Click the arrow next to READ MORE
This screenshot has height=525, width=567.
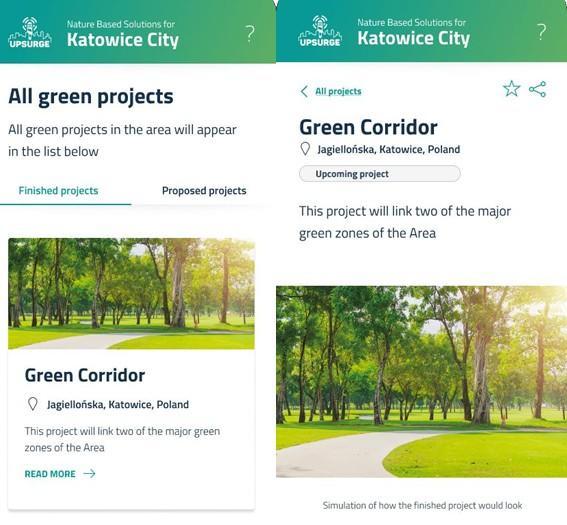coord(89,474)
